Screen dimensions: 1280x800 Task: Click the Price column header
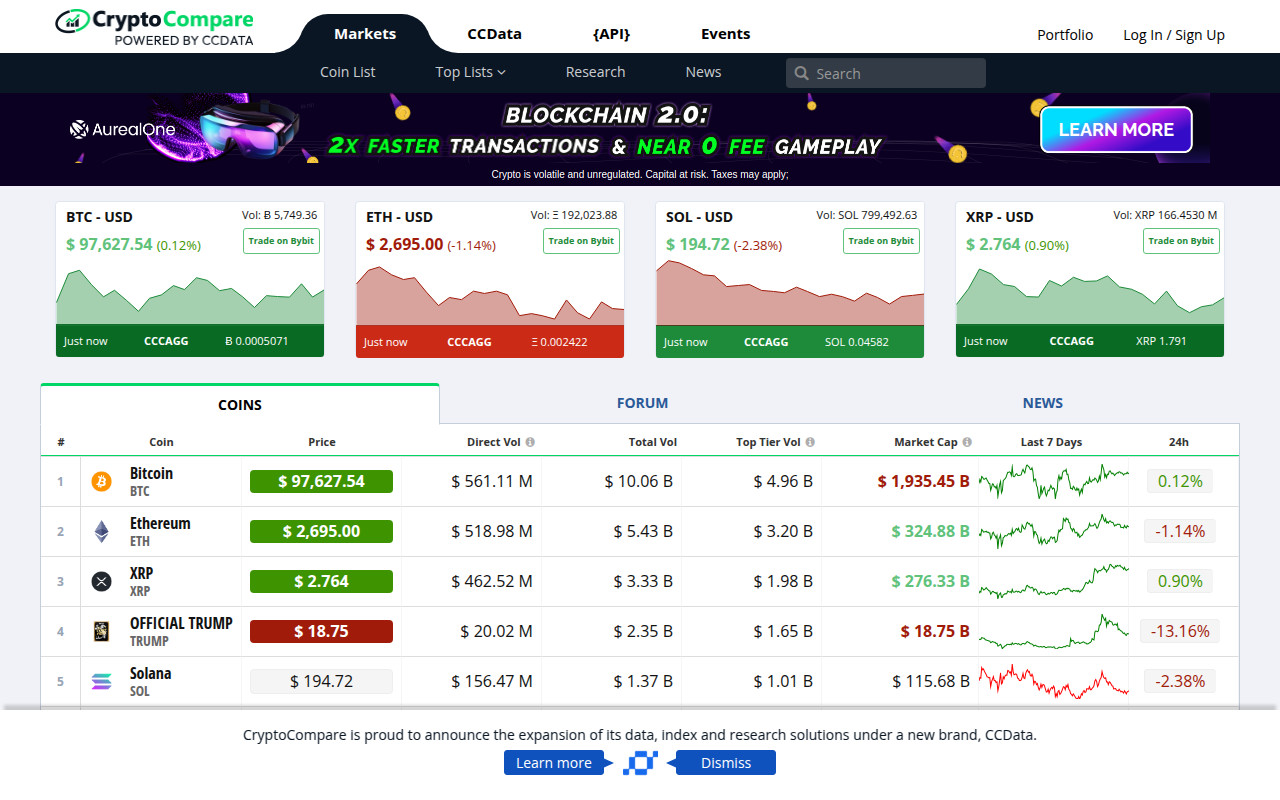coord(322,442)
